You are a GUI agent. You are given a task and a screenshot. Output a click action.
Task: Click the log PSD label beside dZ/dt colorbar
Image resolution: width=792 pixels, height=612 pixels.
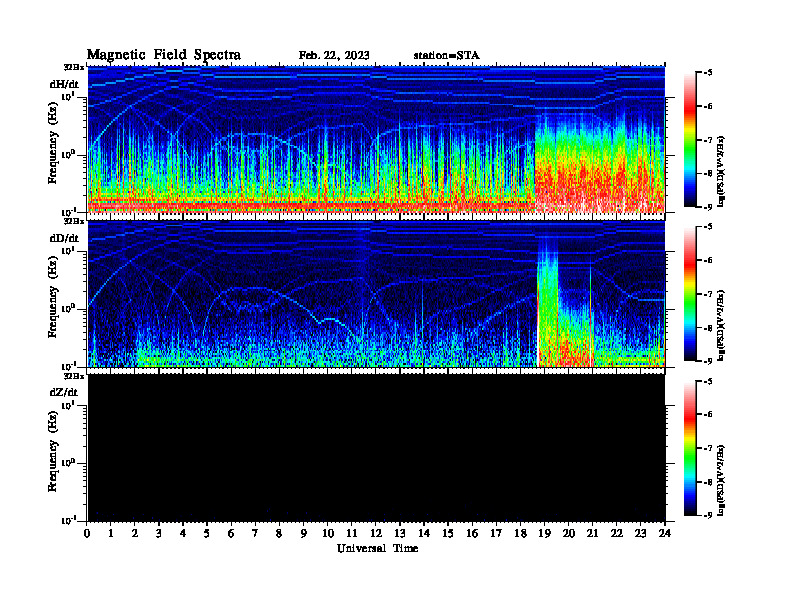[x=722, y=480]
